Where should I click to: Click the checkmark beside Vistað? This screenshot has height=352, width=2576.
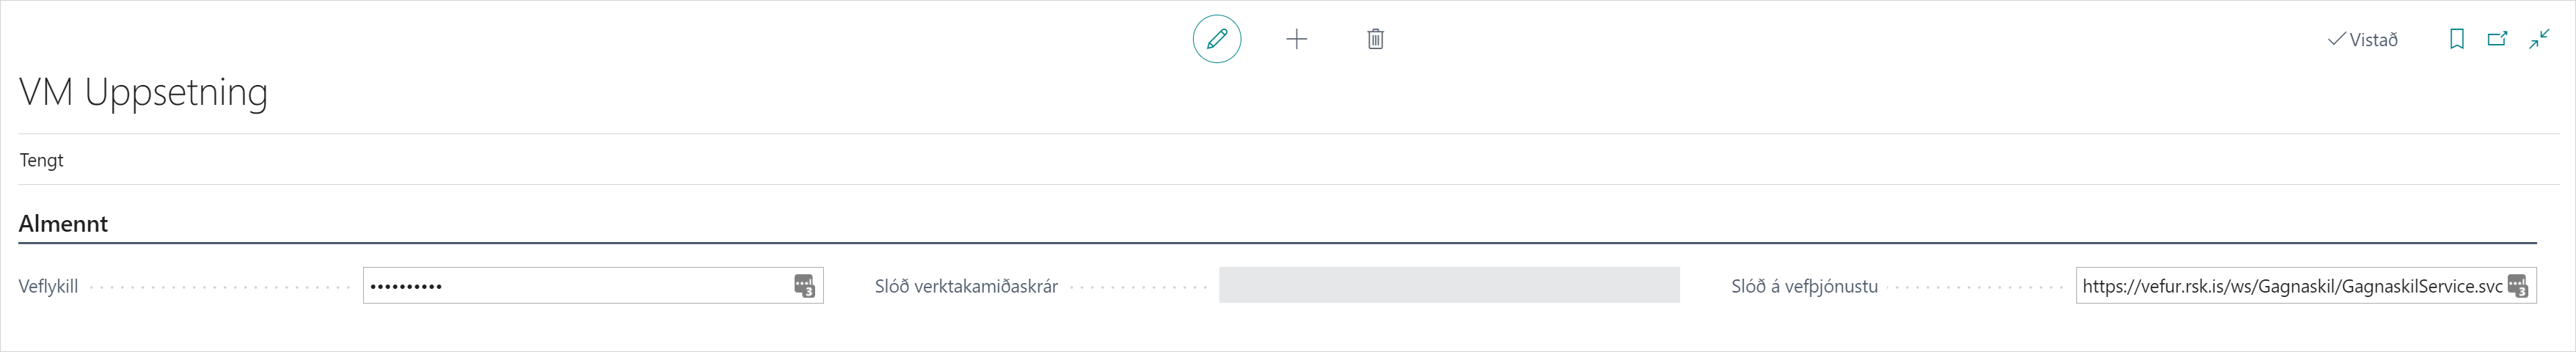tap(2336, 40)
